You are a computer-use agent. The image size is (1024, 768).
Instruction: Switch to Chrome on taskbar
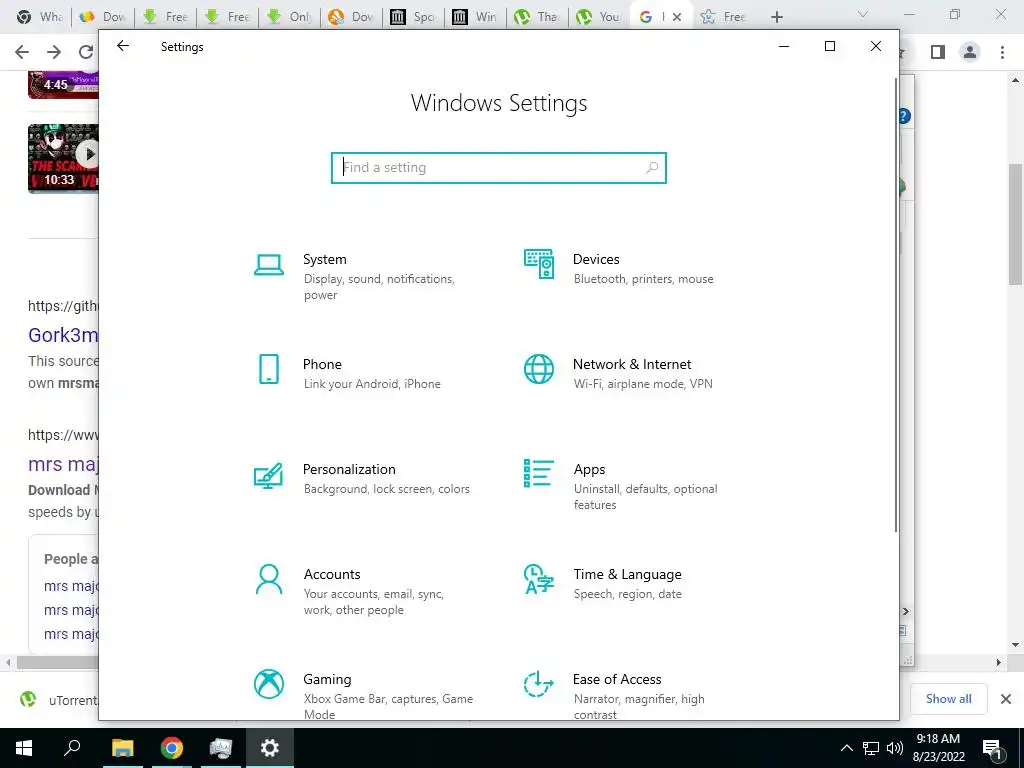(172, 748)
